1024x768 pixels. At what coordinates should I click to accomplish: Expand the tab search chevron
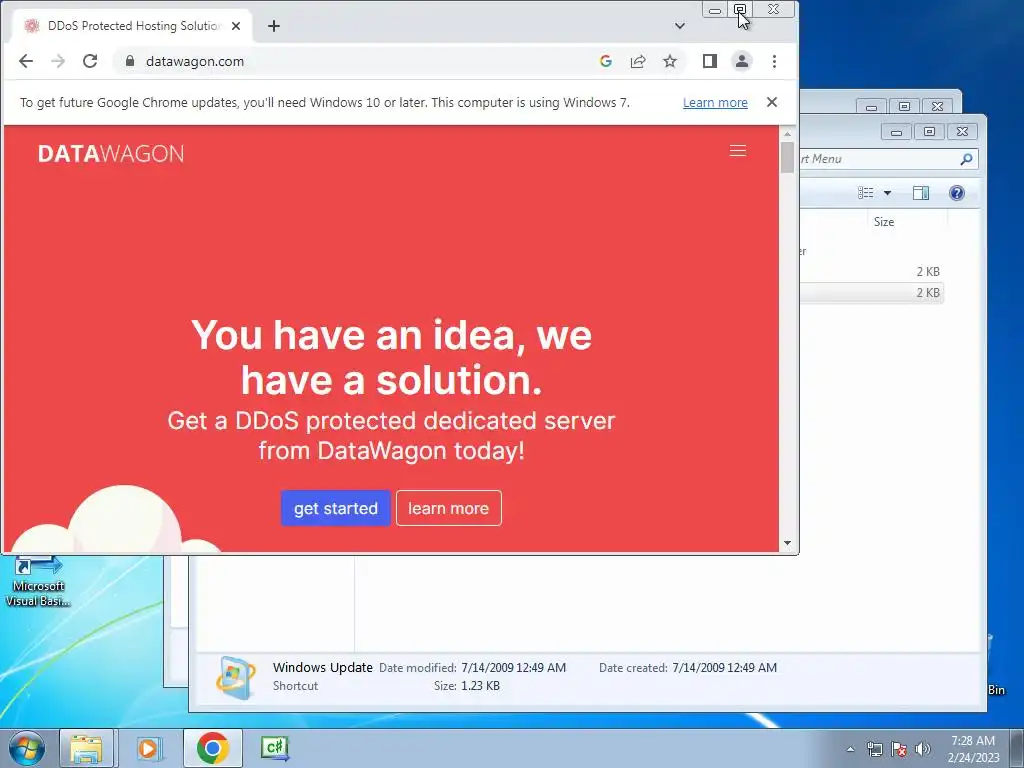(x=680, y=26)
